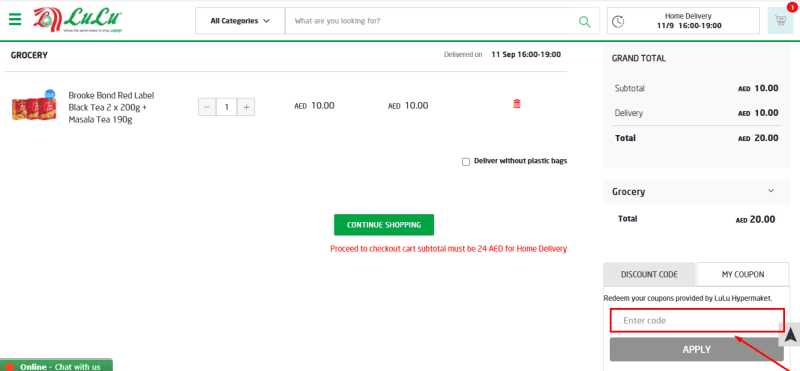The image size is (800, 371).
Task: Click the Subtotal row amount in Grand Total
Action: pyautogui.click(x=758, y=88)
